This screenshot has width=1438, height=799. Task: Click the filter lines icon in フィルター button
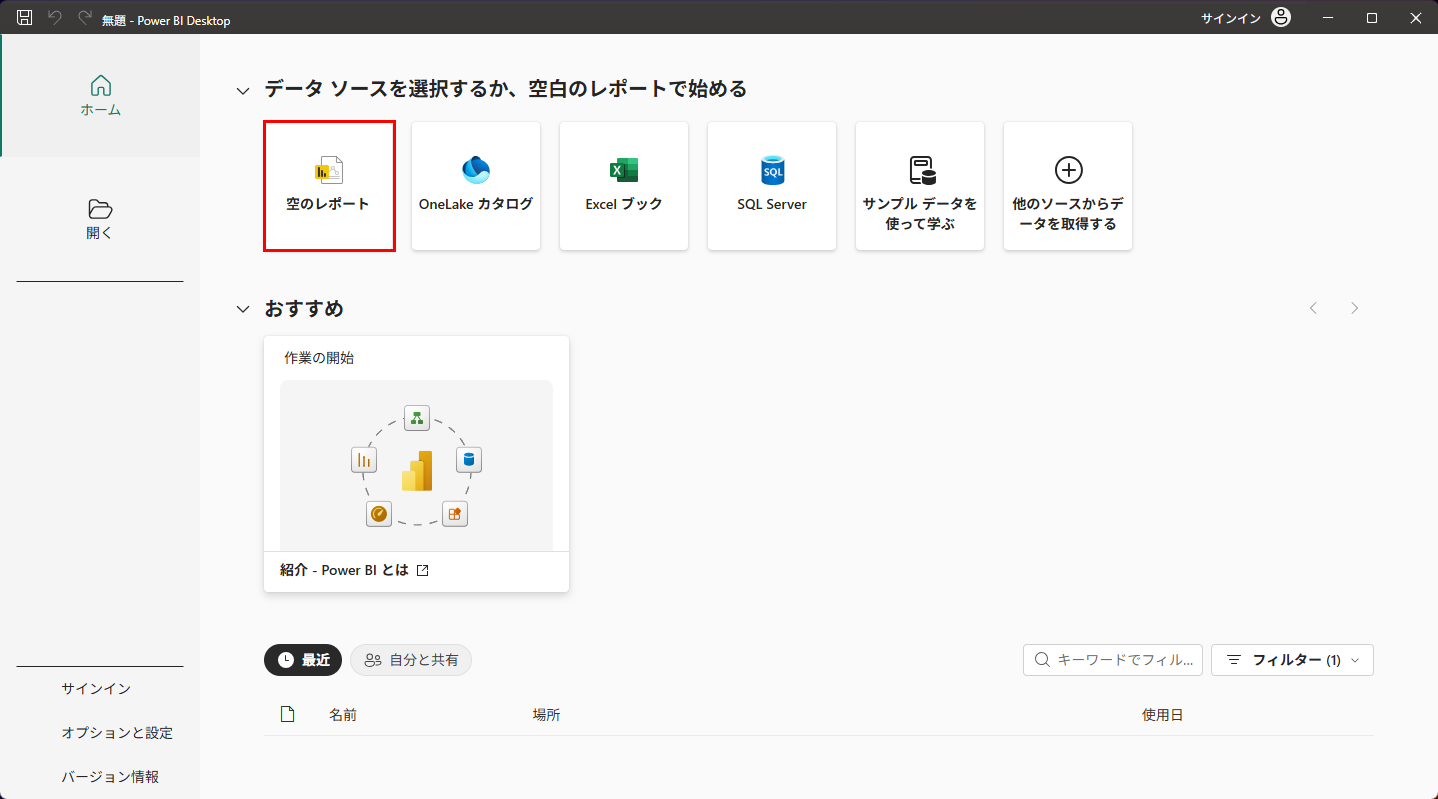click(1234, 660)
